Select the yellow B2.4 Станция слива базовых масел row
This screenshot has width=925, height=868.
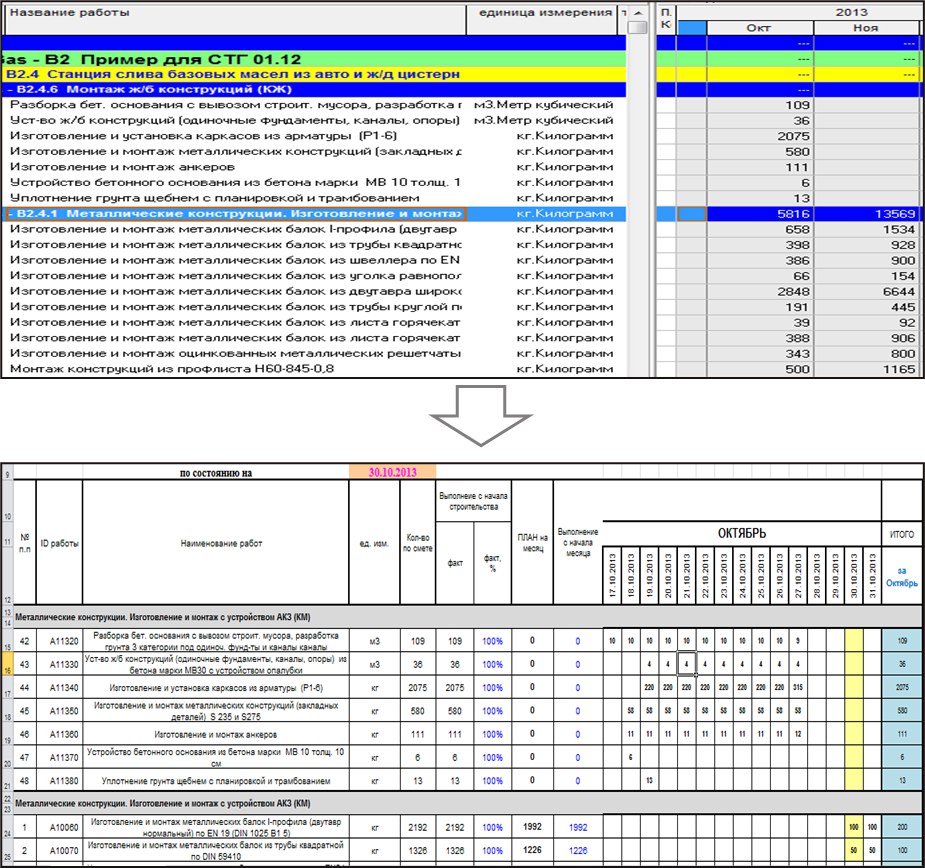tap(313, 74)
